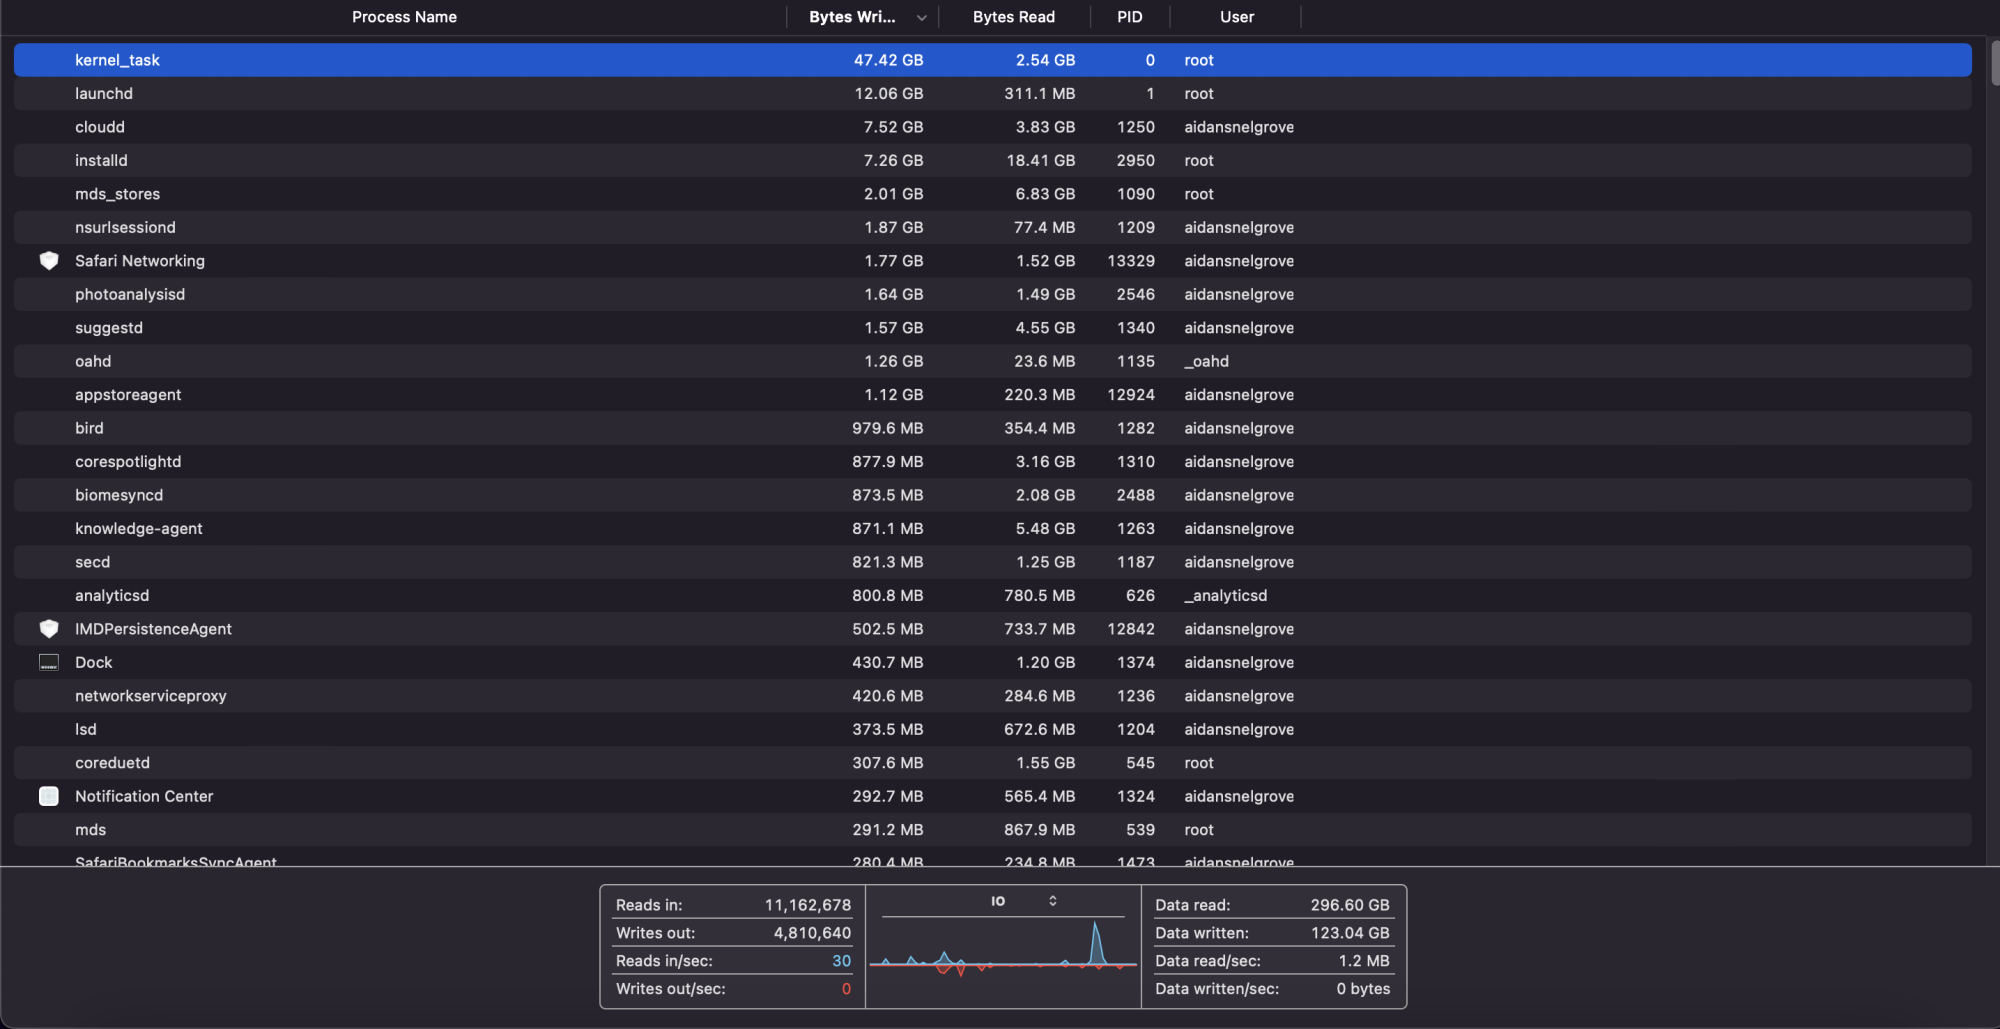Select the mds_stores process name
This screenshot has height=1029, width=2000.
point(117,194)
